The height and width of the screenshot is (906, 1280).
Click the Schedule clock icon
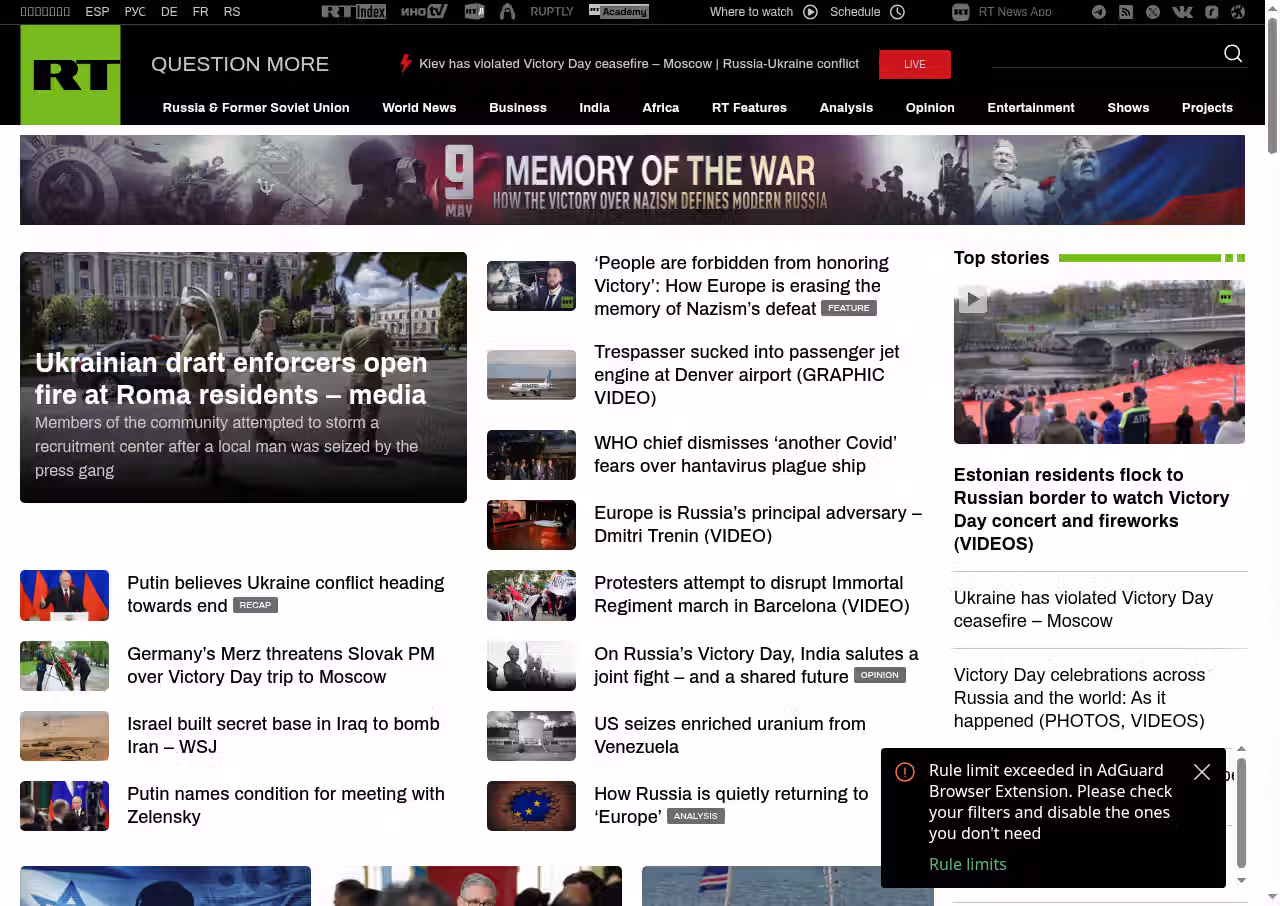point(897,12)
